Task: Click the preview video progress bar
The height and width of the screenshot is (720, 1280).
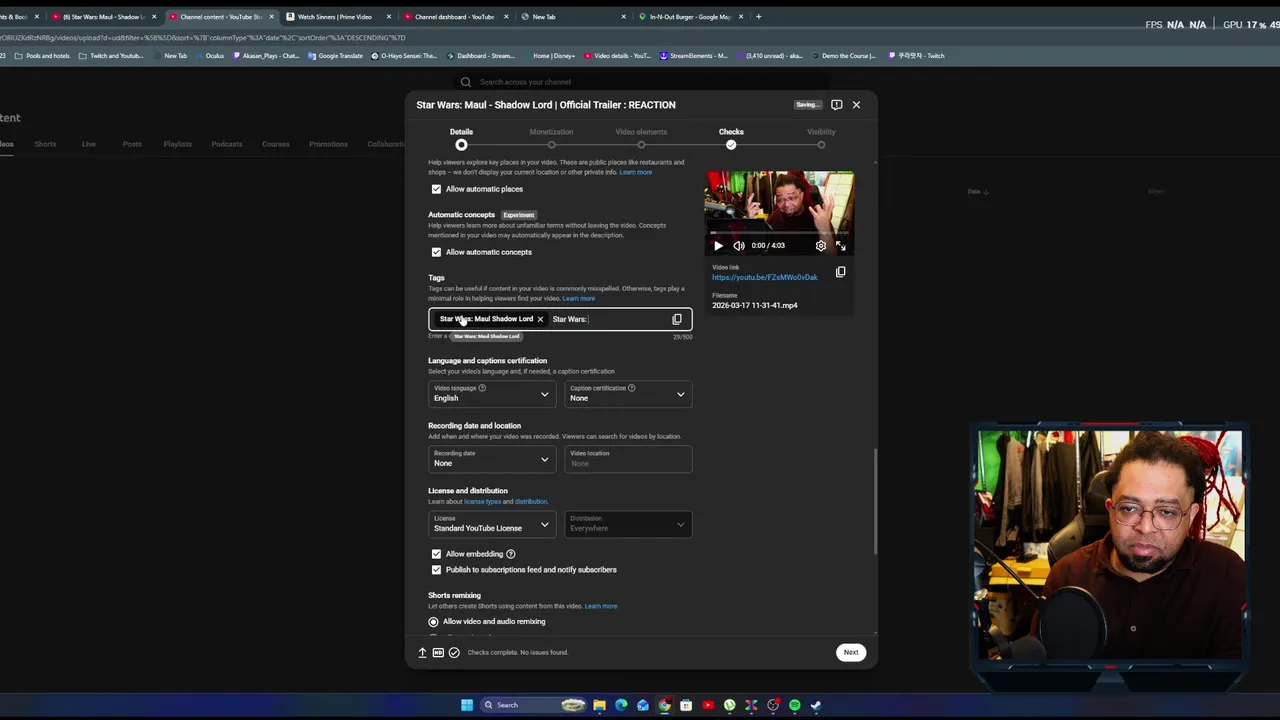Action: tap(779, 233)
